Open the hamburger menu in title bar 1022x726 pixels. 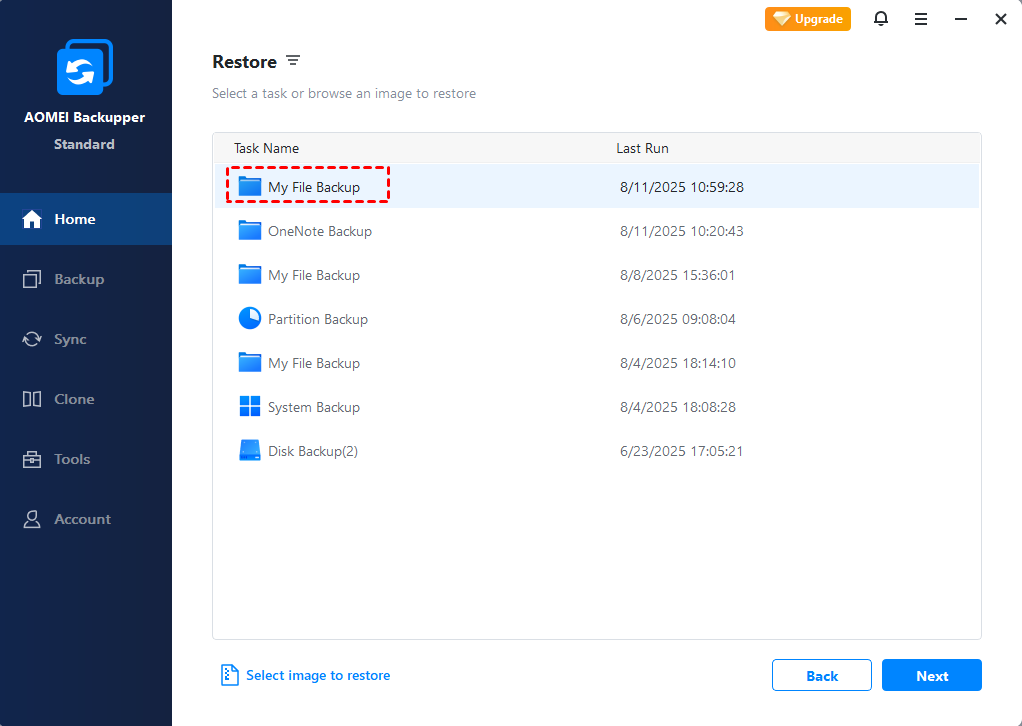pos(921,19)
